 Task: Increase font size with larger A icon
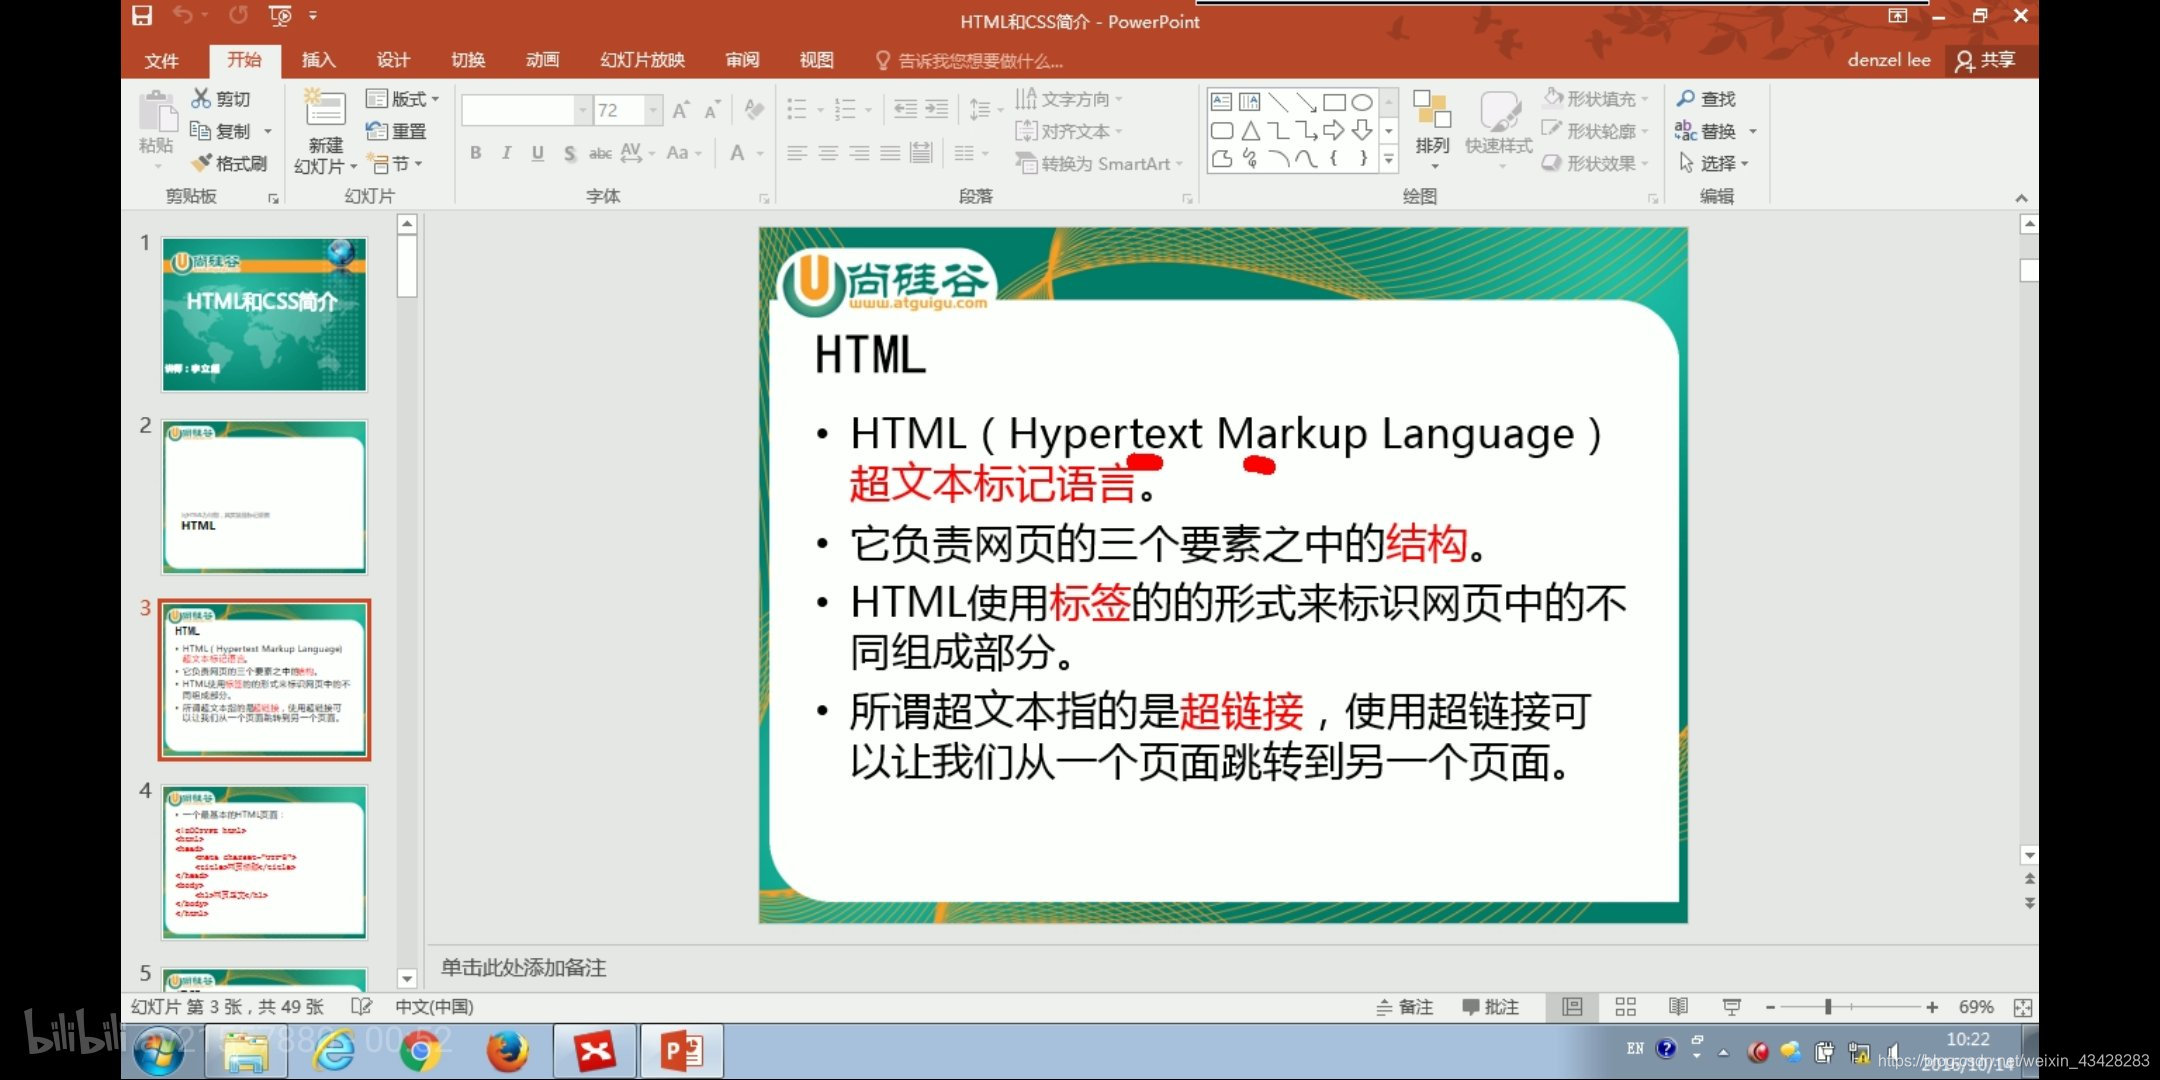pyautogui.click(x=680, y=110)
